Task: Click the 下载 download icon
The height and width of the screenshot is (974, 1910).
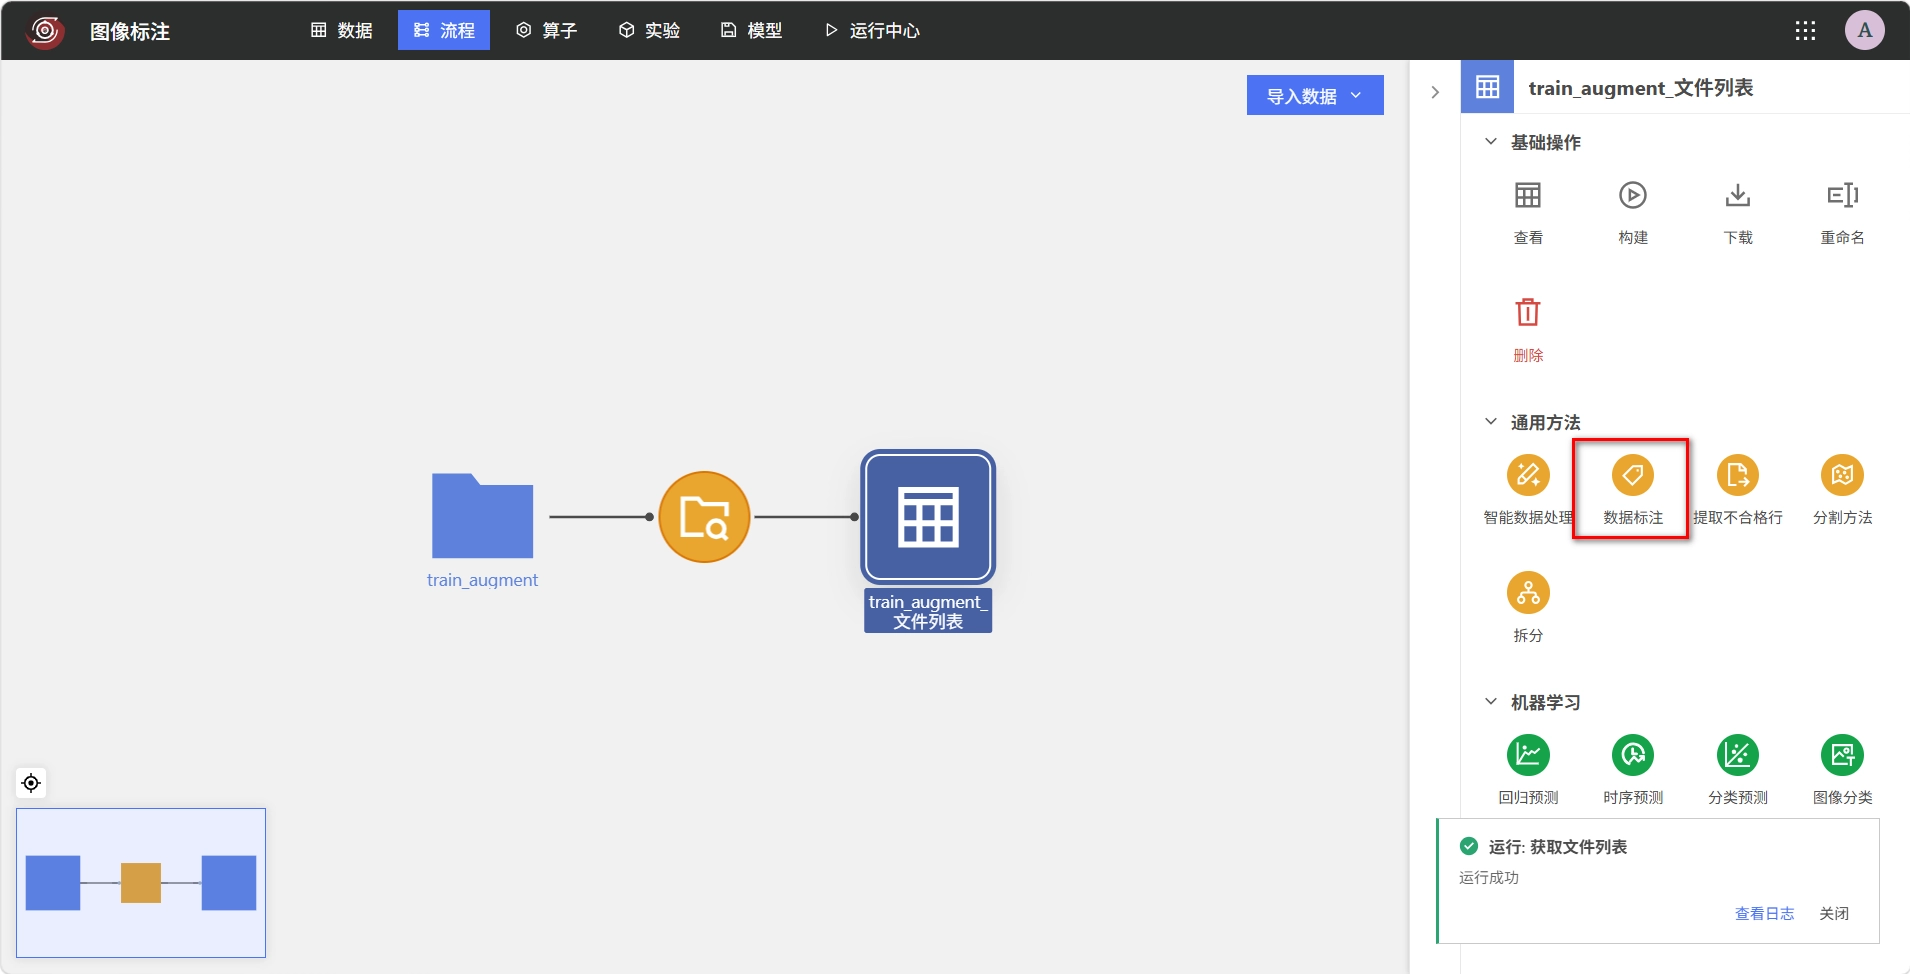Action: pyautogui.click(x=1737, y=195)
